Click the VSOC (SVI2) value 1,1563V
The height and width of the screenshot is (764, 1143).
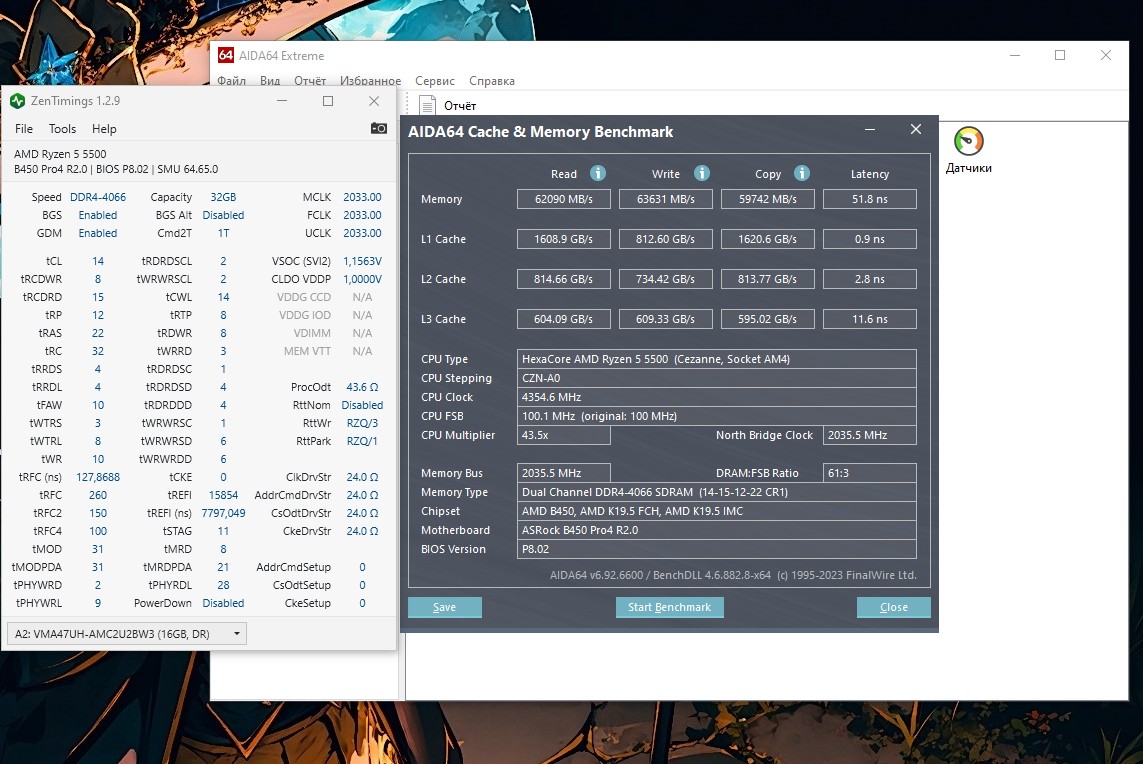[362, 261]
